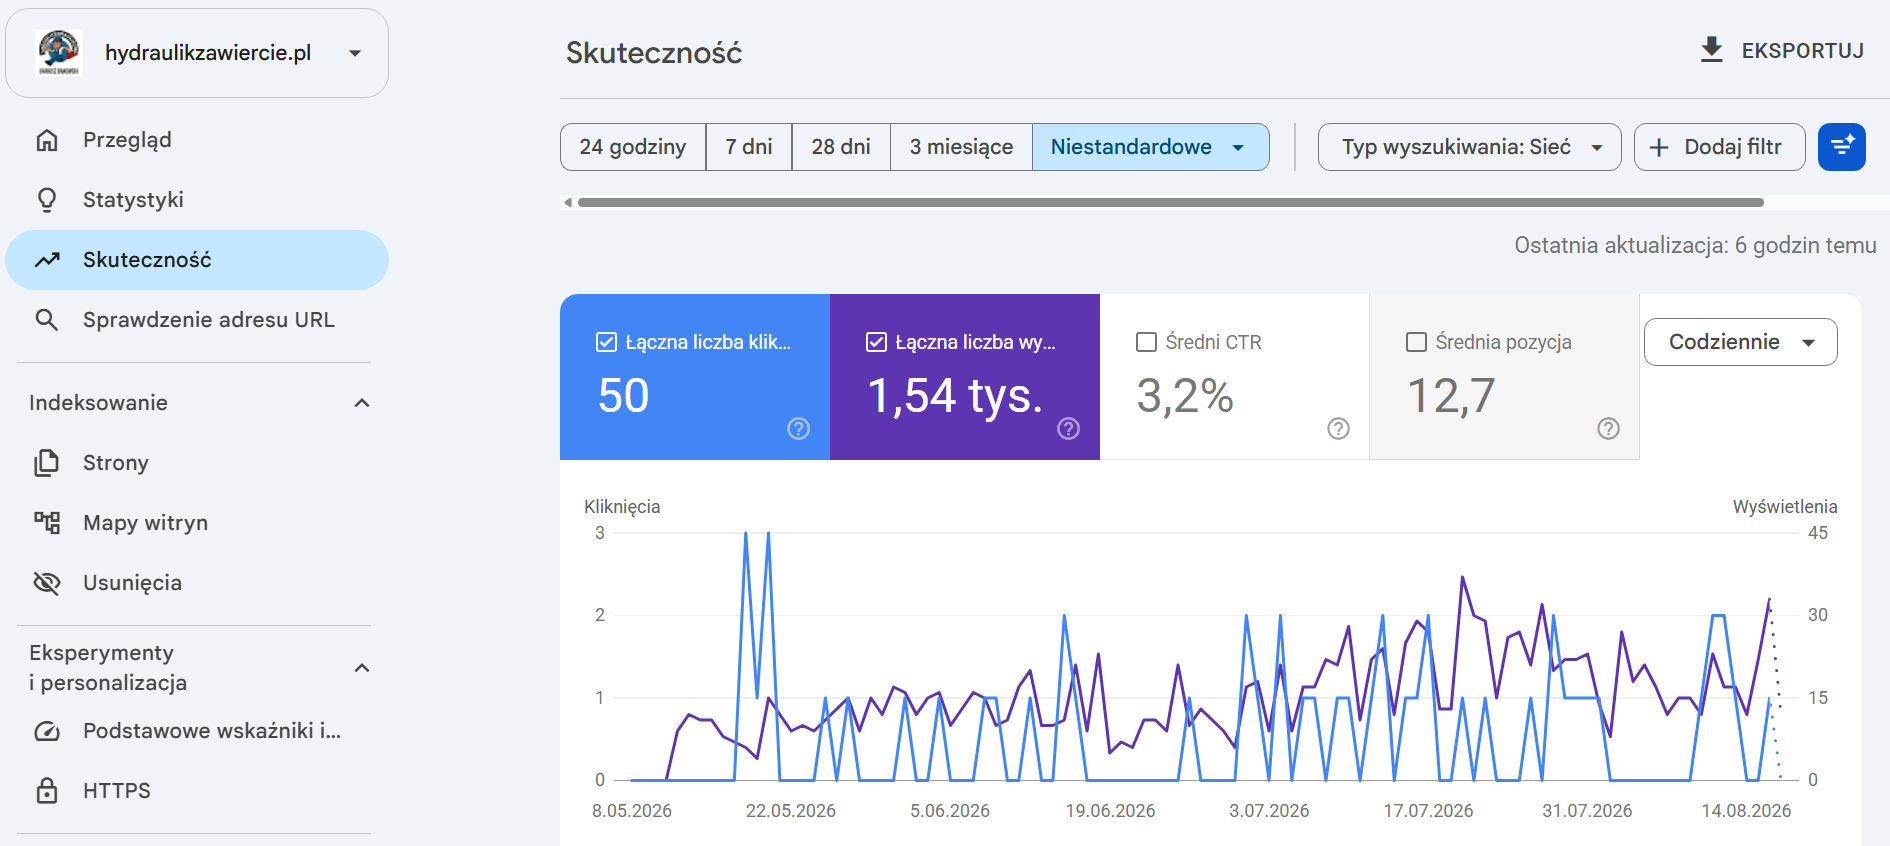Click the Mapy witryn sitemap icon
Viewport: 1890px width, 846px height.
point(47,523)
